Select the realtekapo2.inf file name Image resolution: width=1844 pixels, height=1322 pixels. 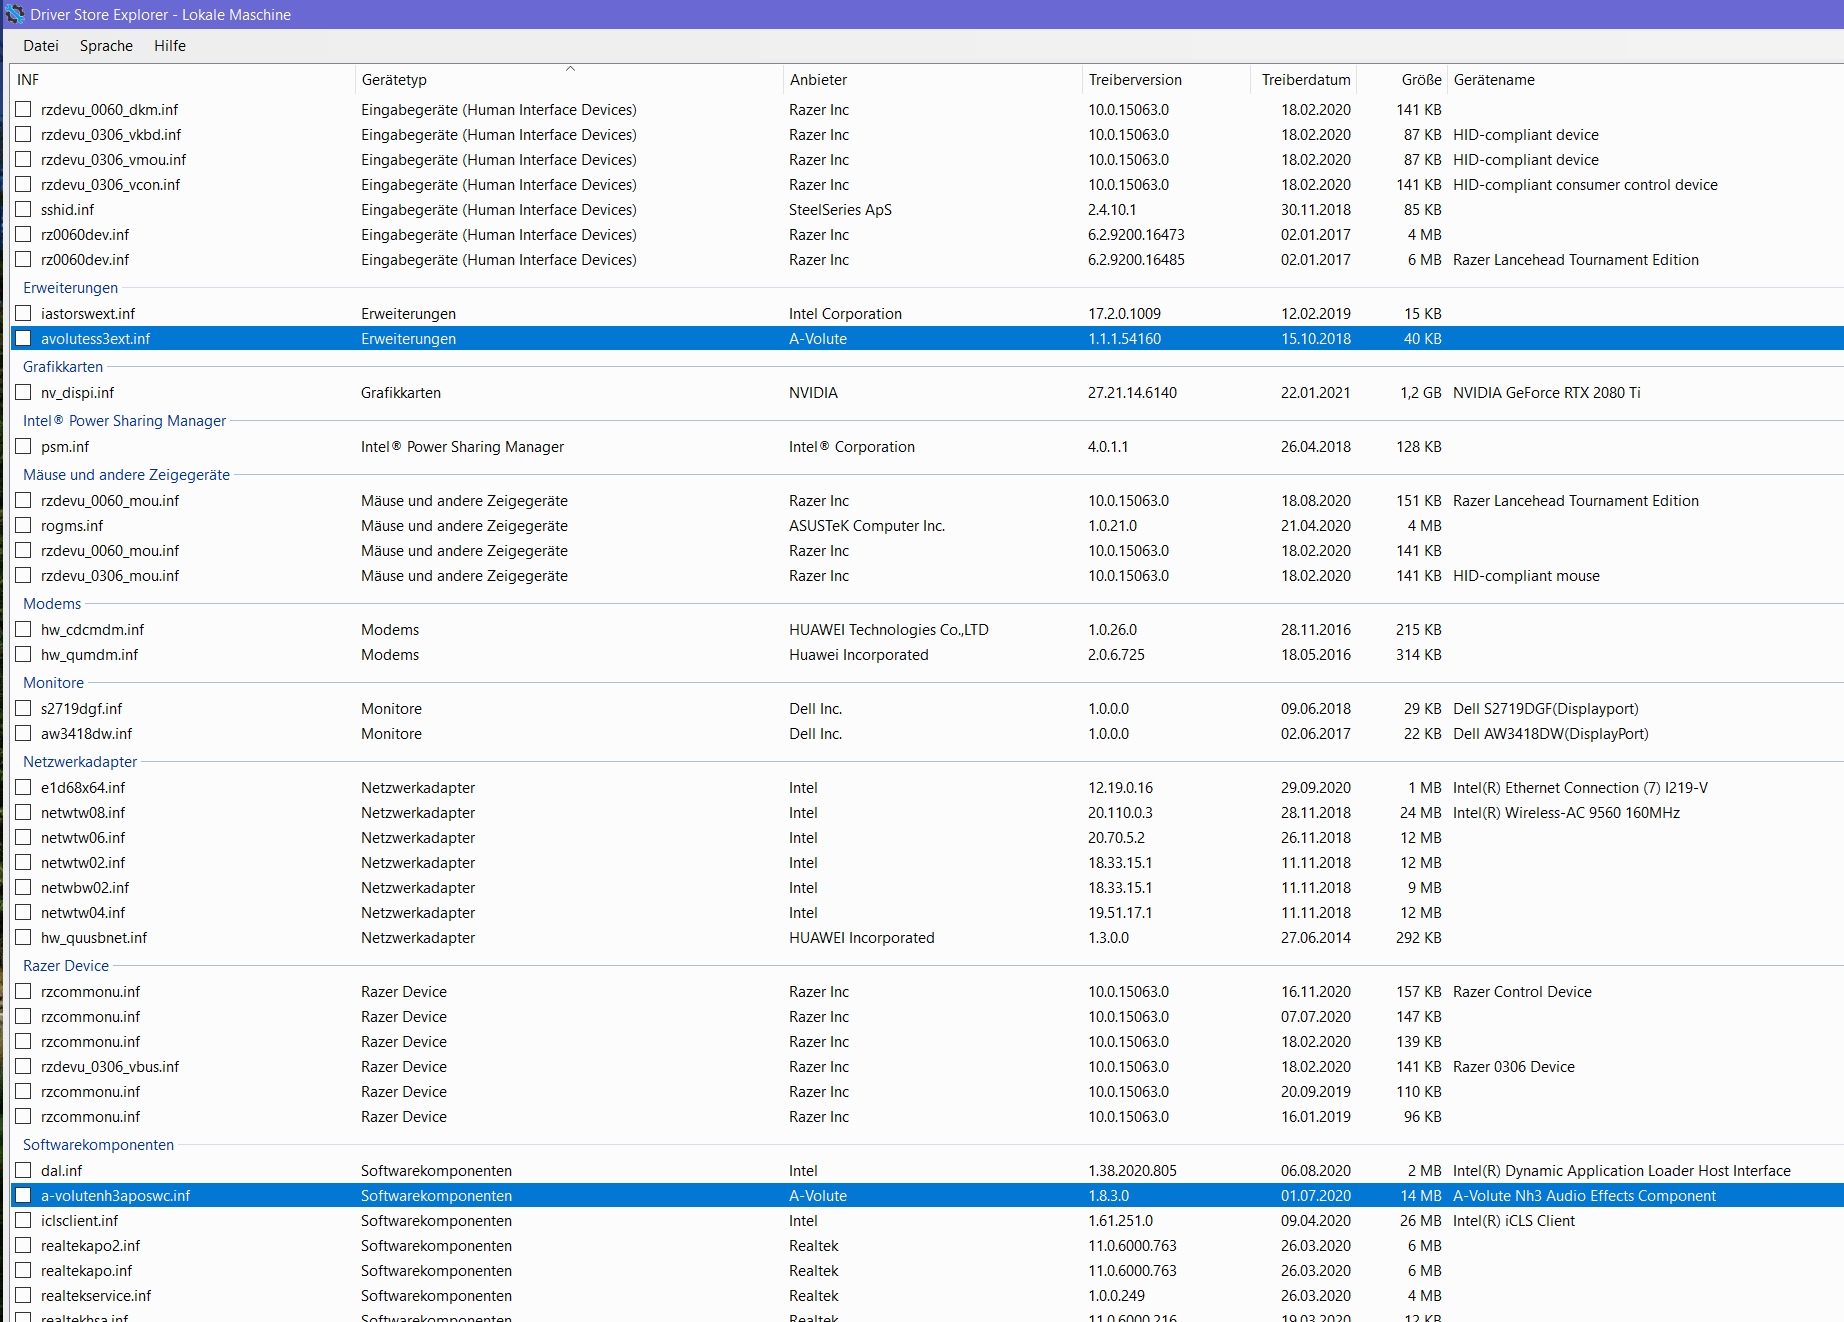(x=90, y=1246)
